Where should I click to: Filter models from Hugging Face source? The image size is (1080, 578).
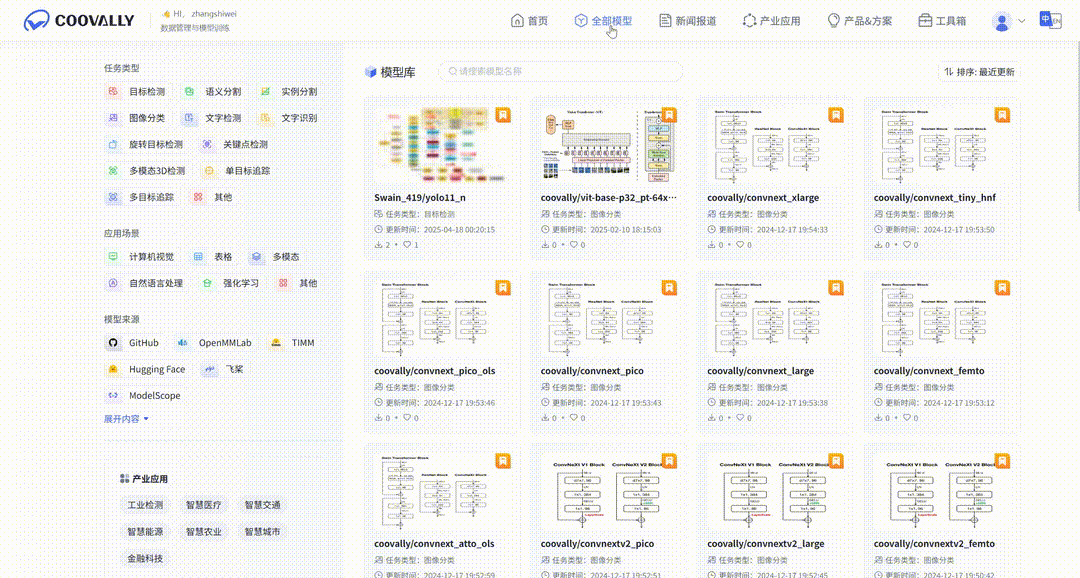tap(147, 369)
